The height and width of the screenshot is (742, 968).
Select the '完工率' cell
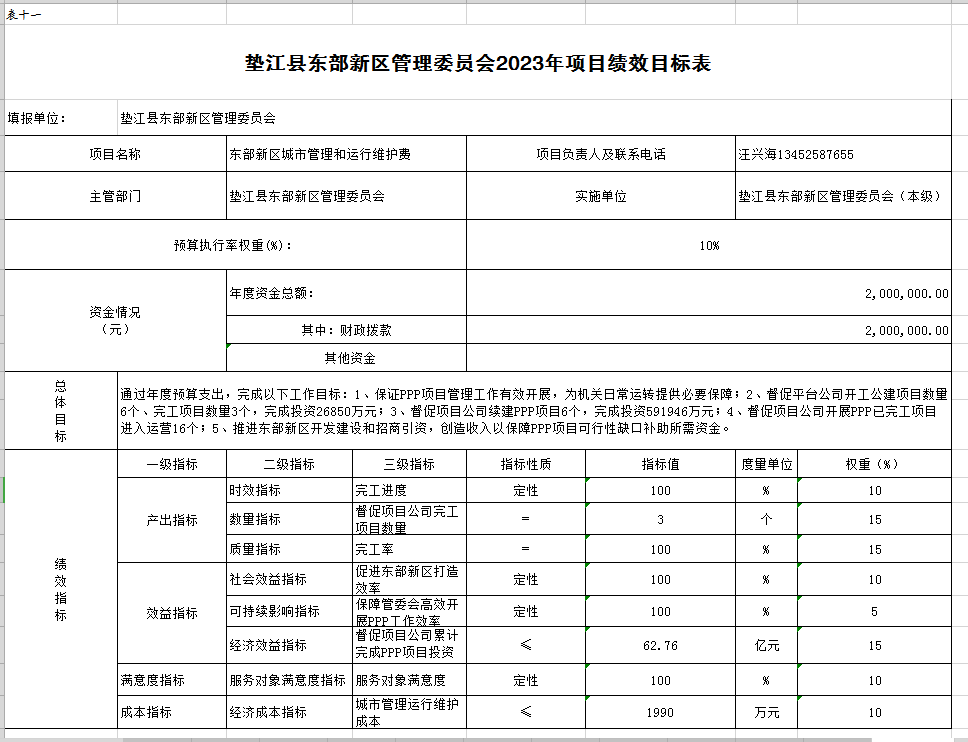pos(409,549)
